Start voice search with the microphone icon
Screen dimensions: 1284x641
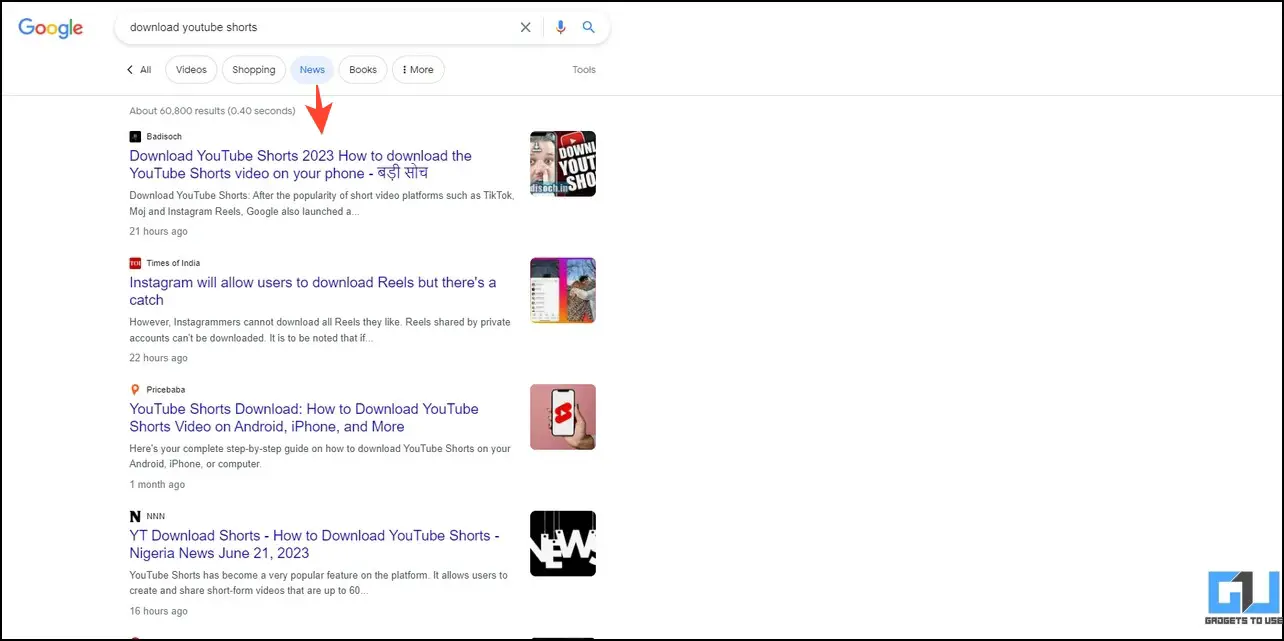(x=561, y=28)
